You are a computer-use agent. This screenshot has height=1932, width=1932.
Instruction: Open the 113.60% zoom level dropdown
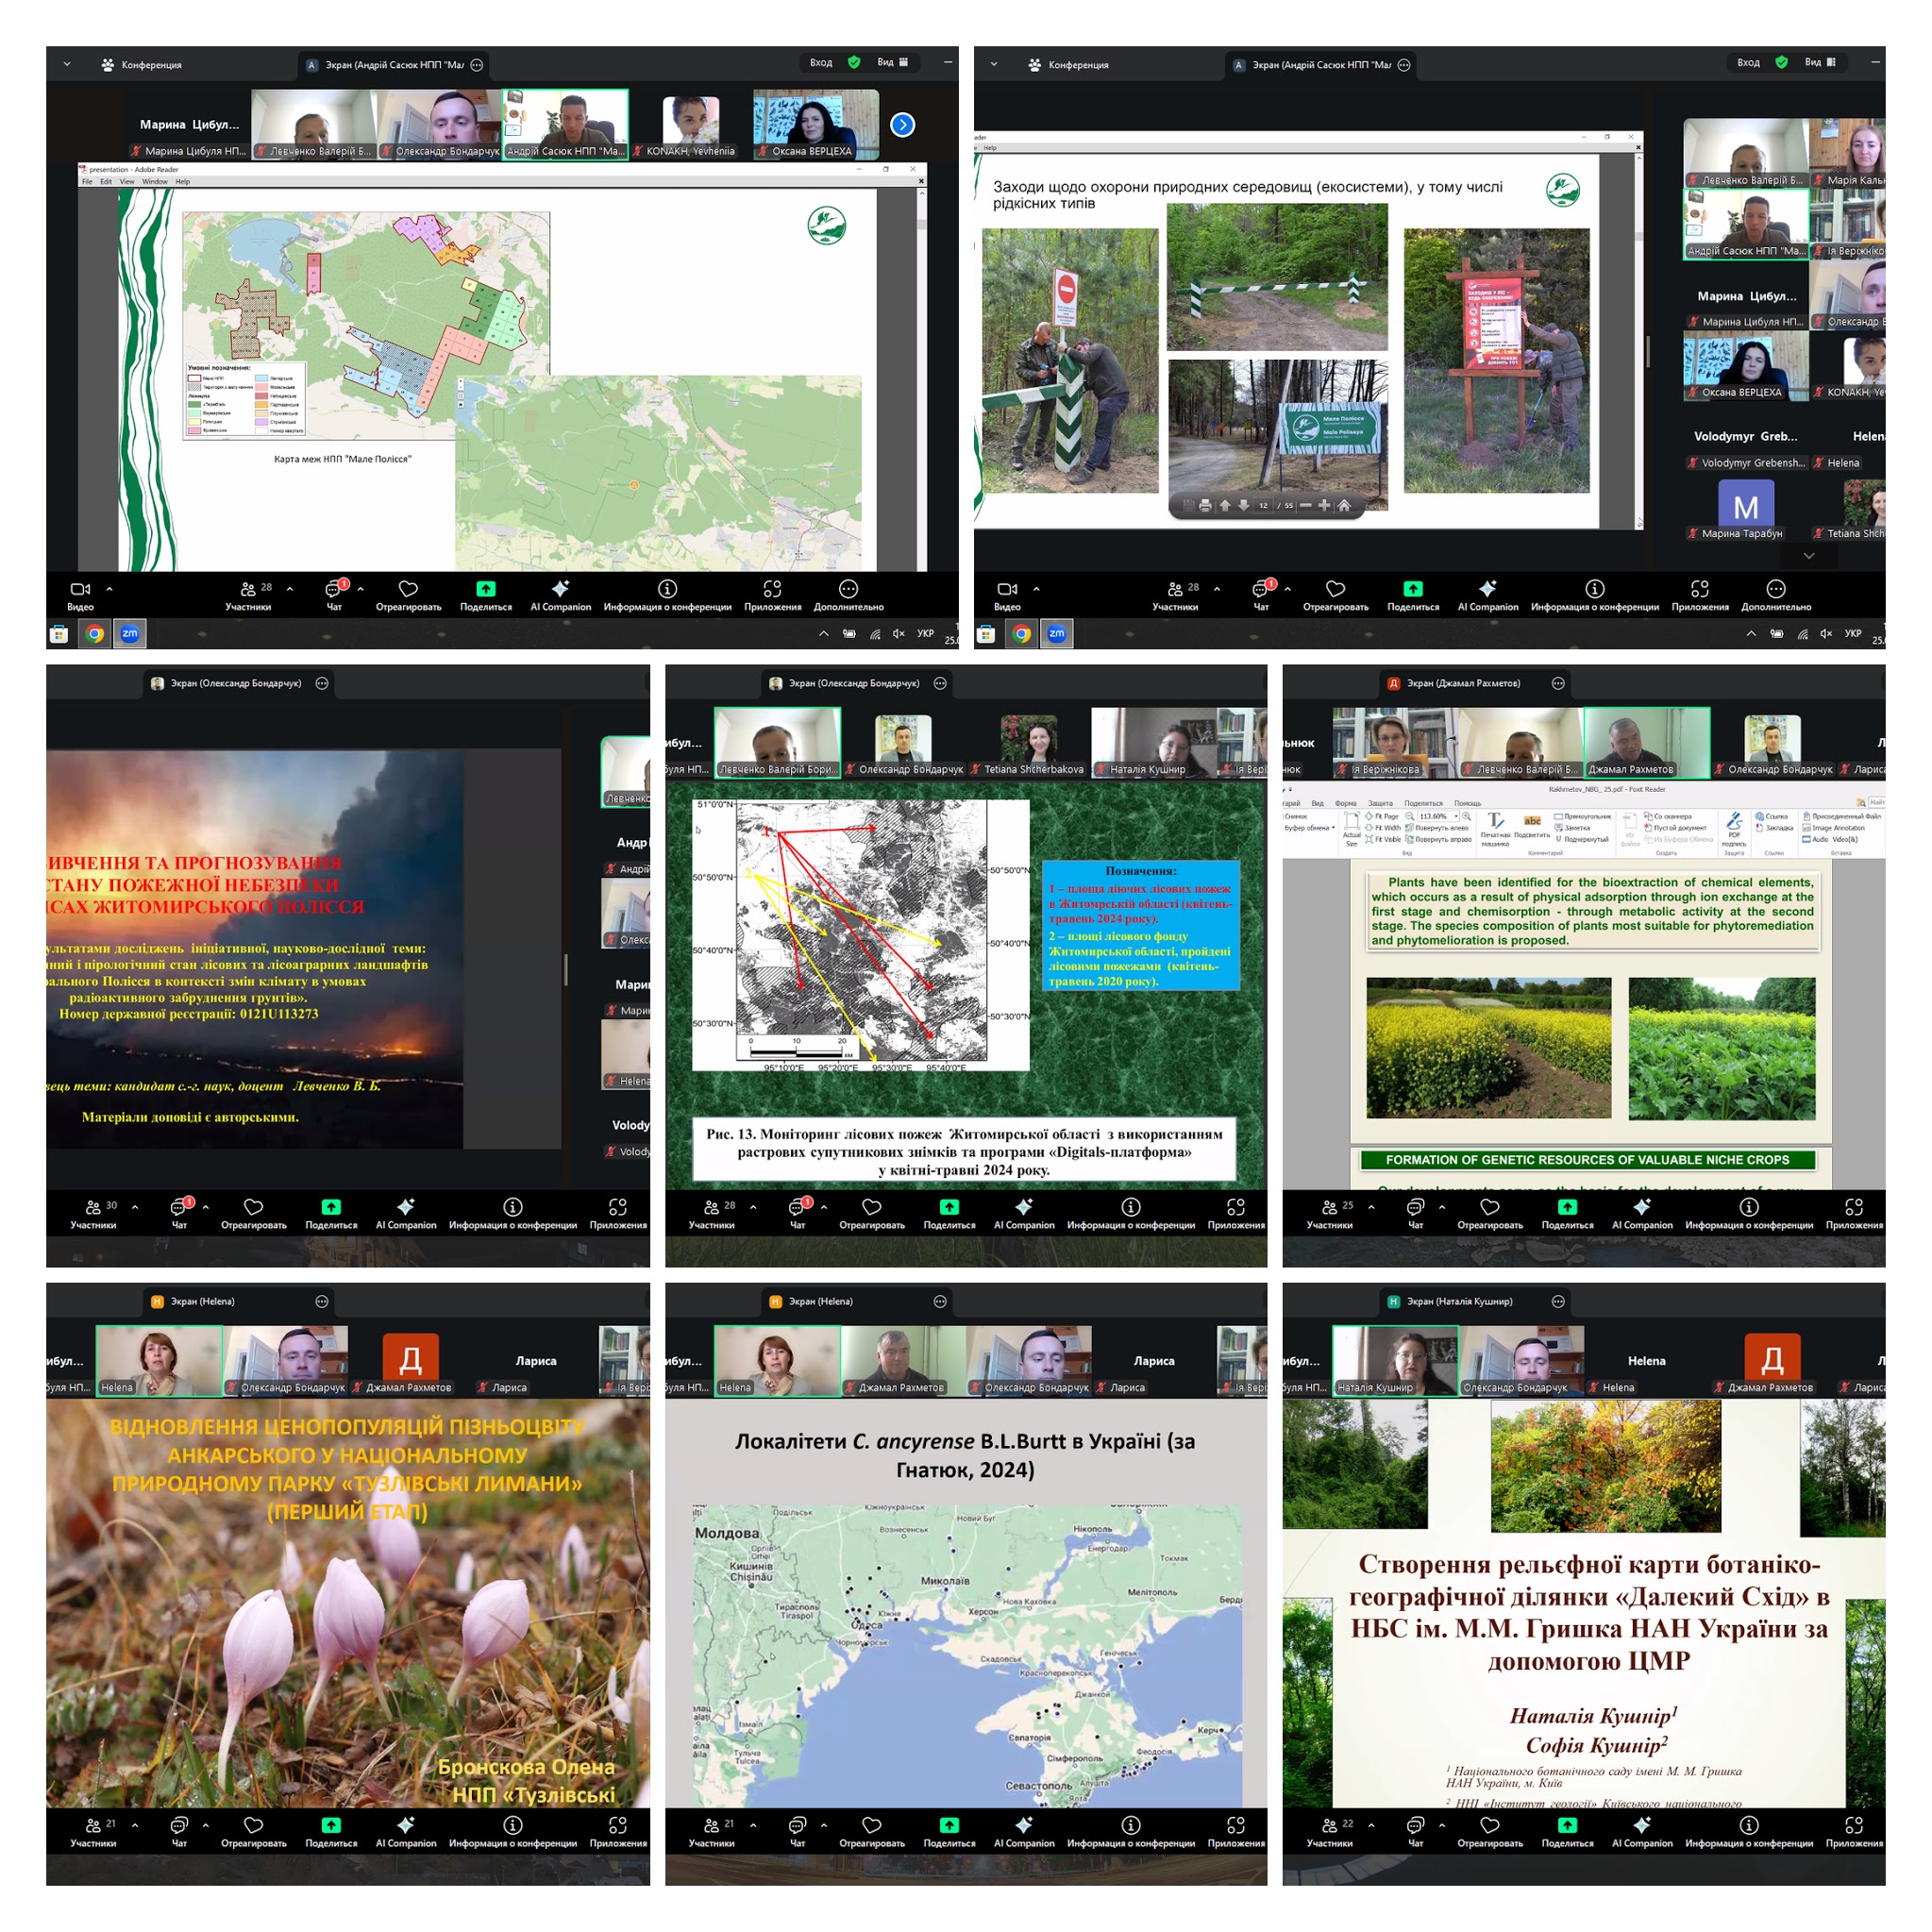[1456, 816]
